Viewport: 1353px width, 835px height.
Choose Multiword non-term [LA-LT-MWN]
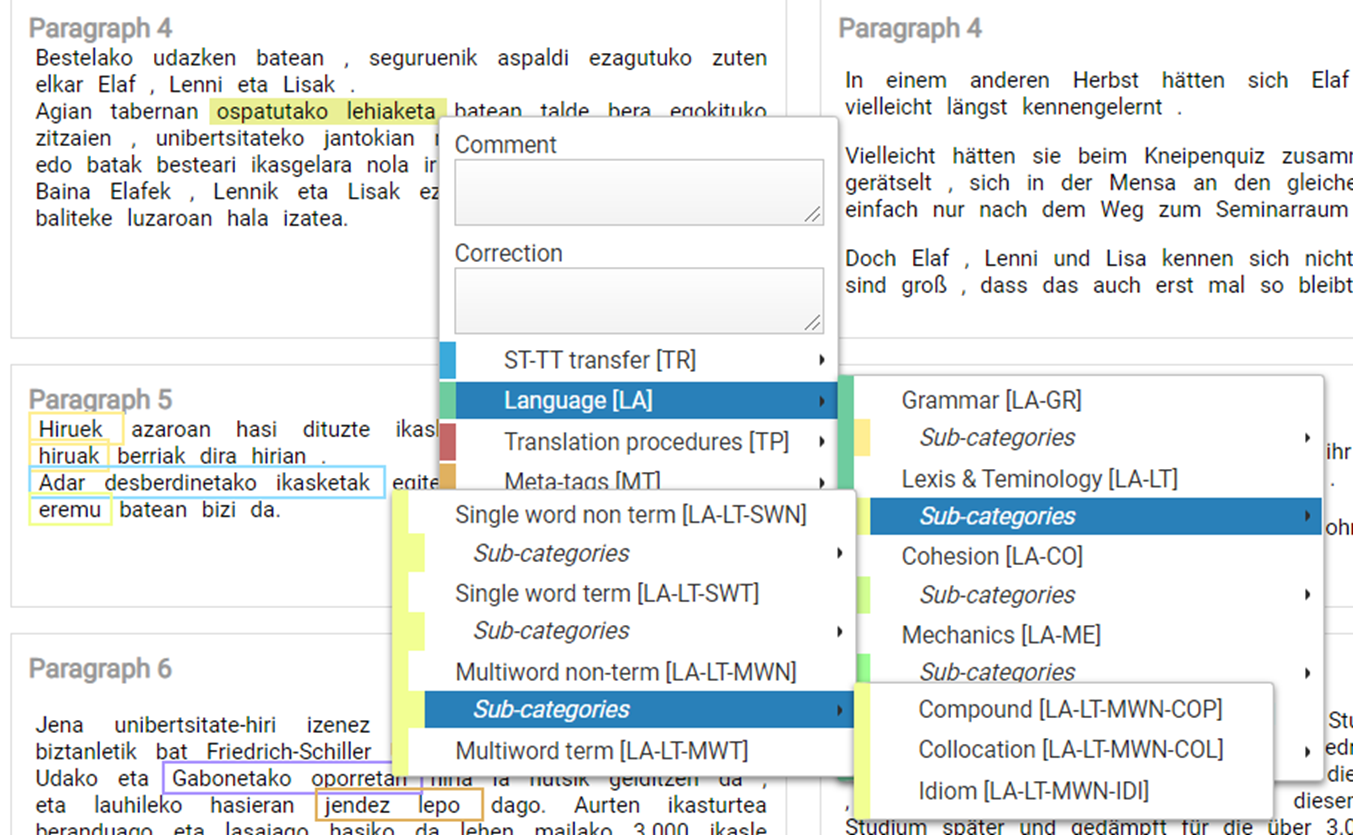(x=625, y=672)
